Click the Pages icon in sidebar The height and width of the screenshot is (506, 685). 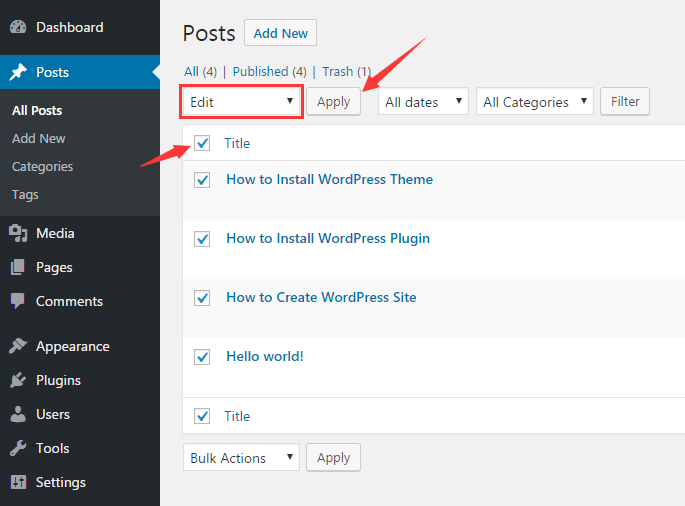18,267
